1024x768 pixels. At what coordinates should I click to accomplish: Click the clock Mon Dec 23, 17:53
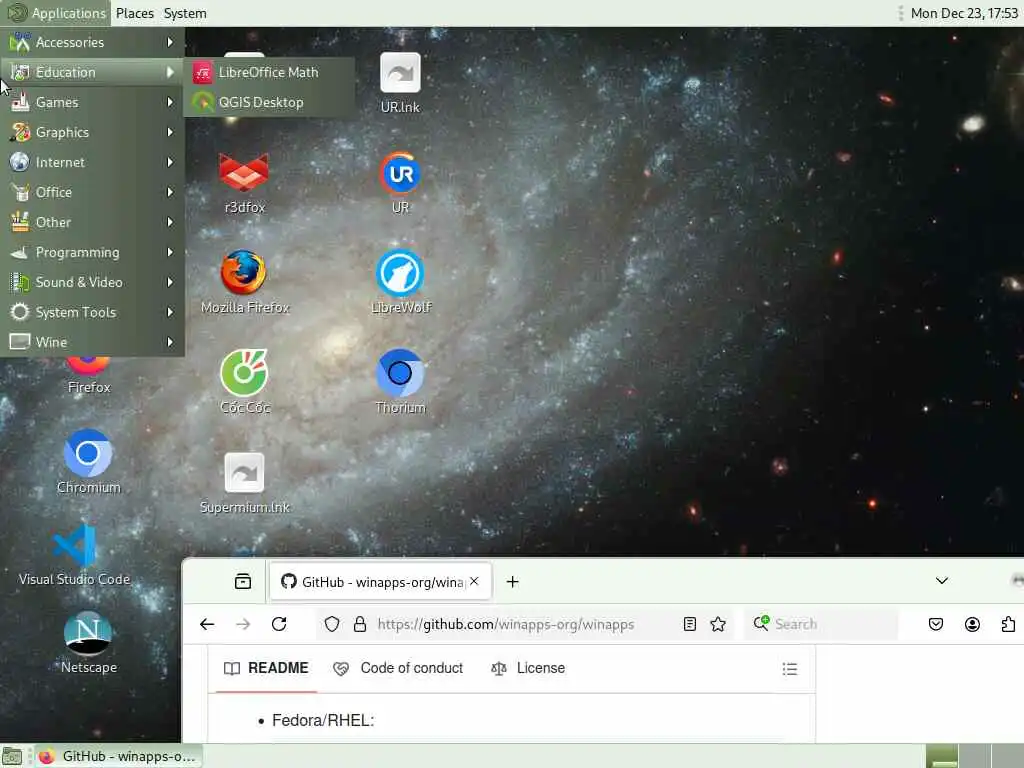[964, 13]
